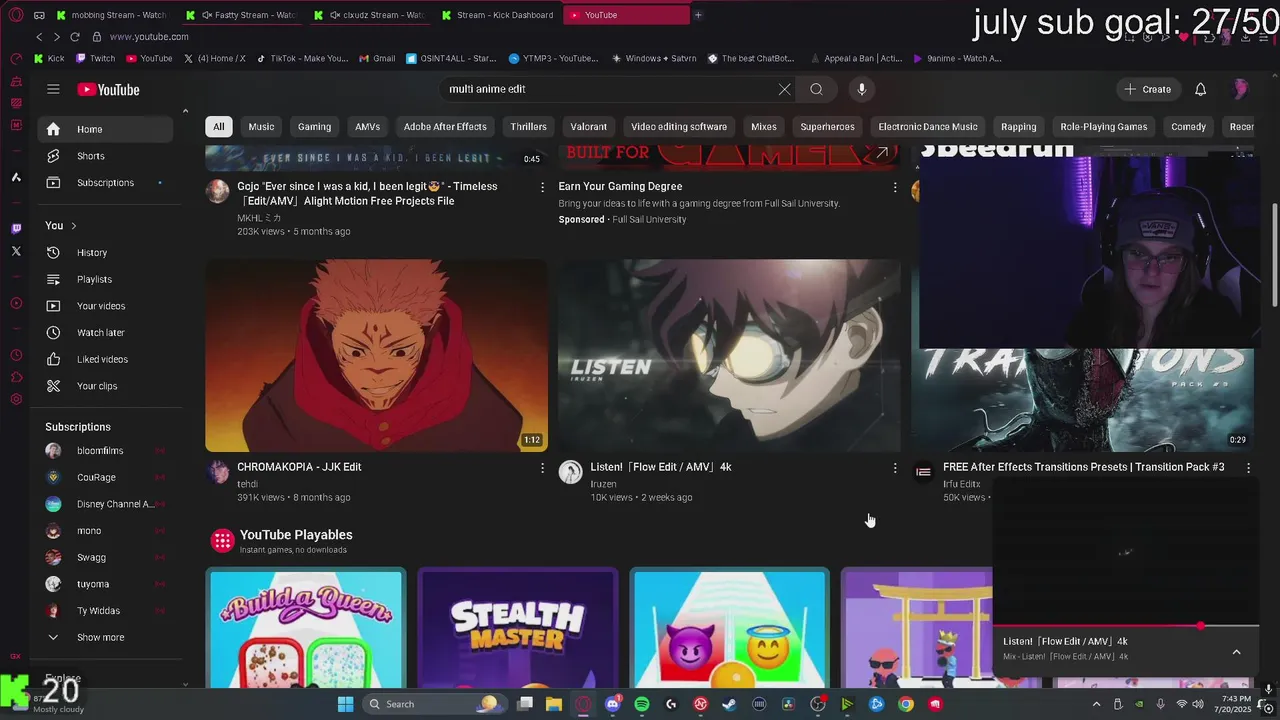Clear the search box with the X

pos(784,89)
